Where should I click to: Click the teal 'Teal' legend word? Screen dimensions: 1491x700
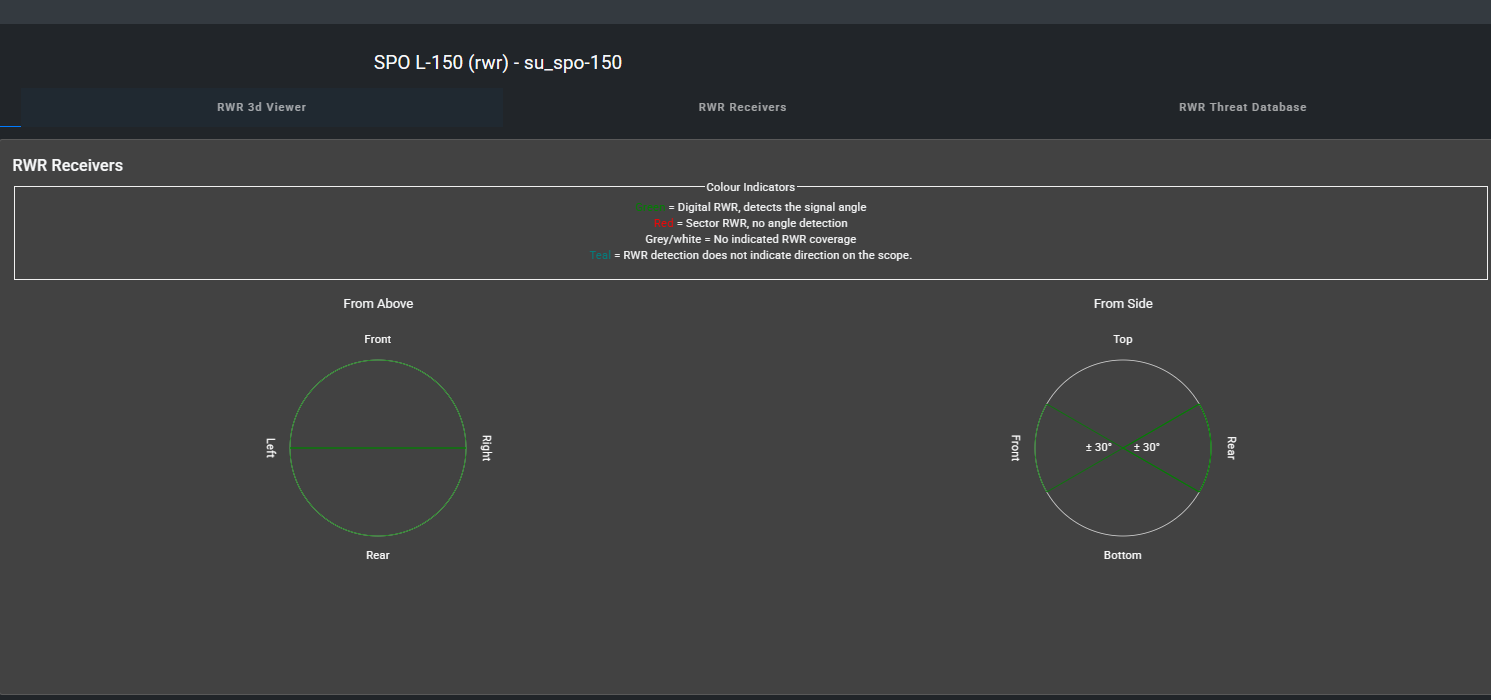600,255
